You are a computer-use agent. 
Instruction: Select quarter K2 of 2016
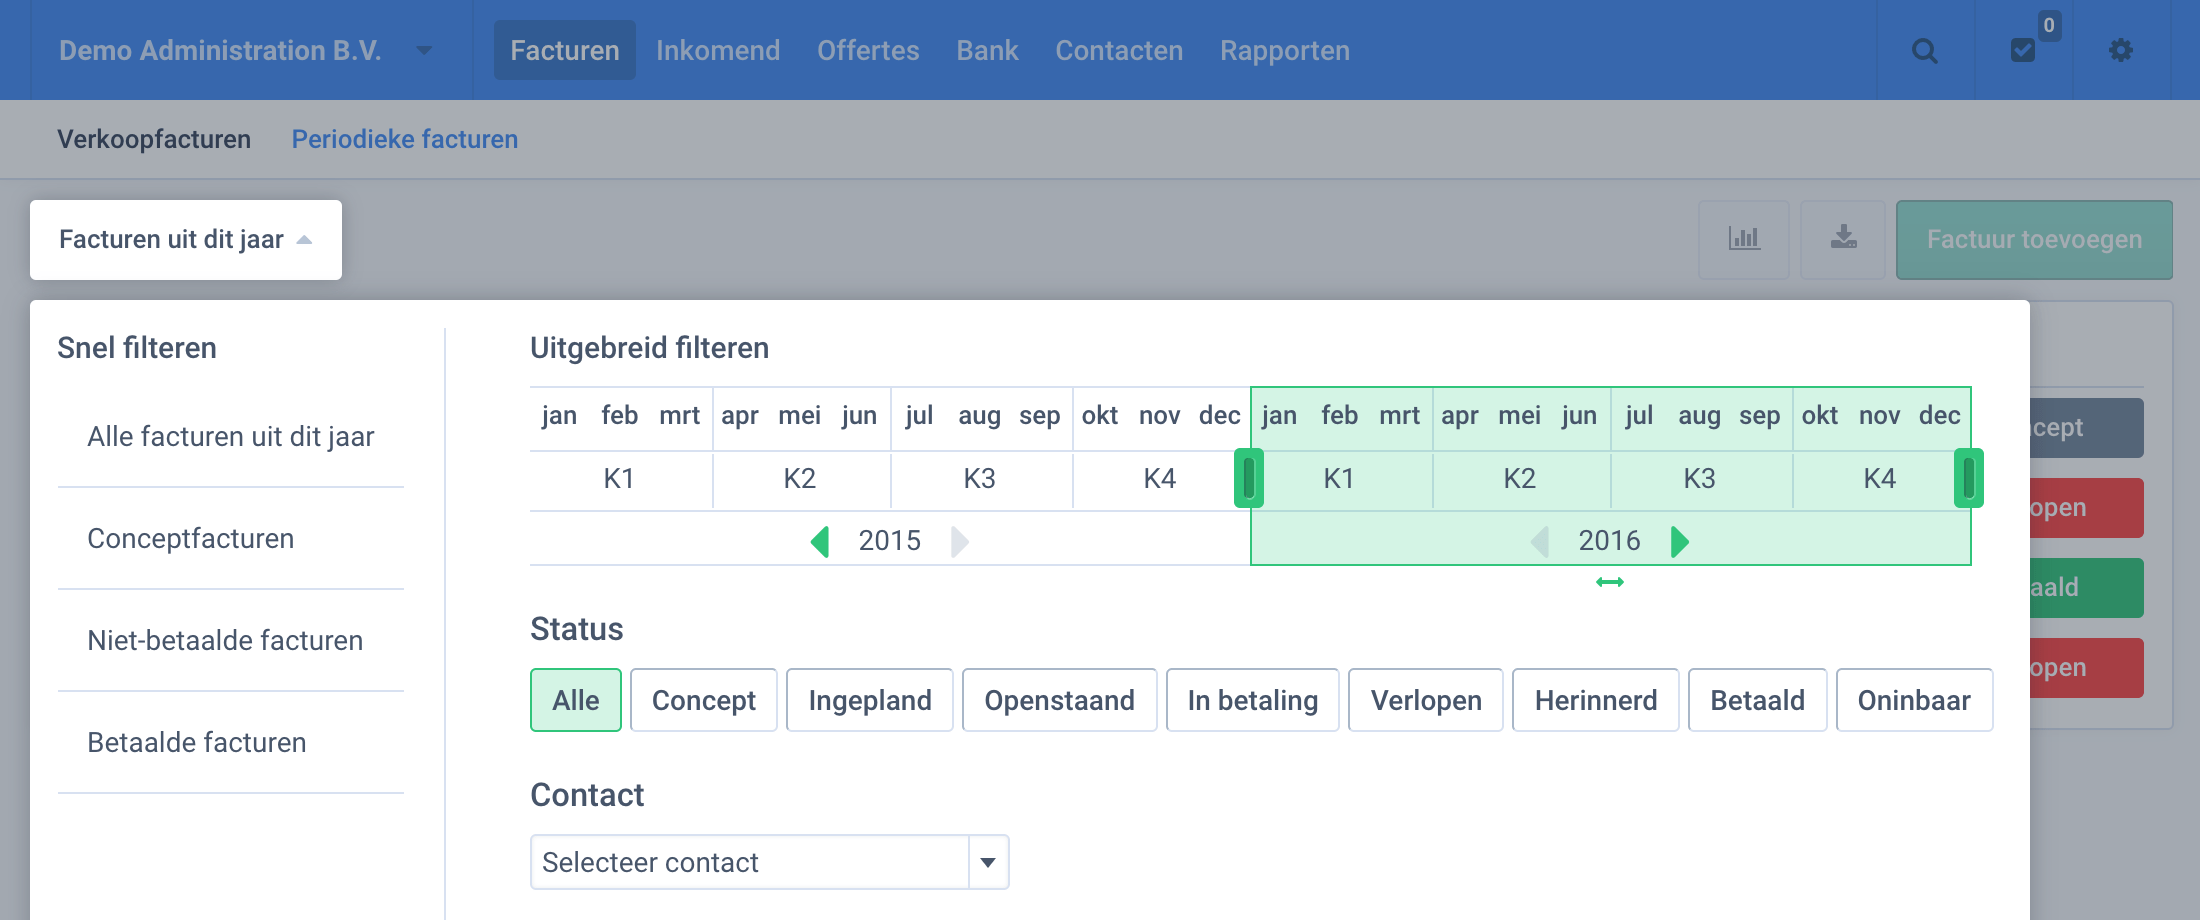(1520, 479)
